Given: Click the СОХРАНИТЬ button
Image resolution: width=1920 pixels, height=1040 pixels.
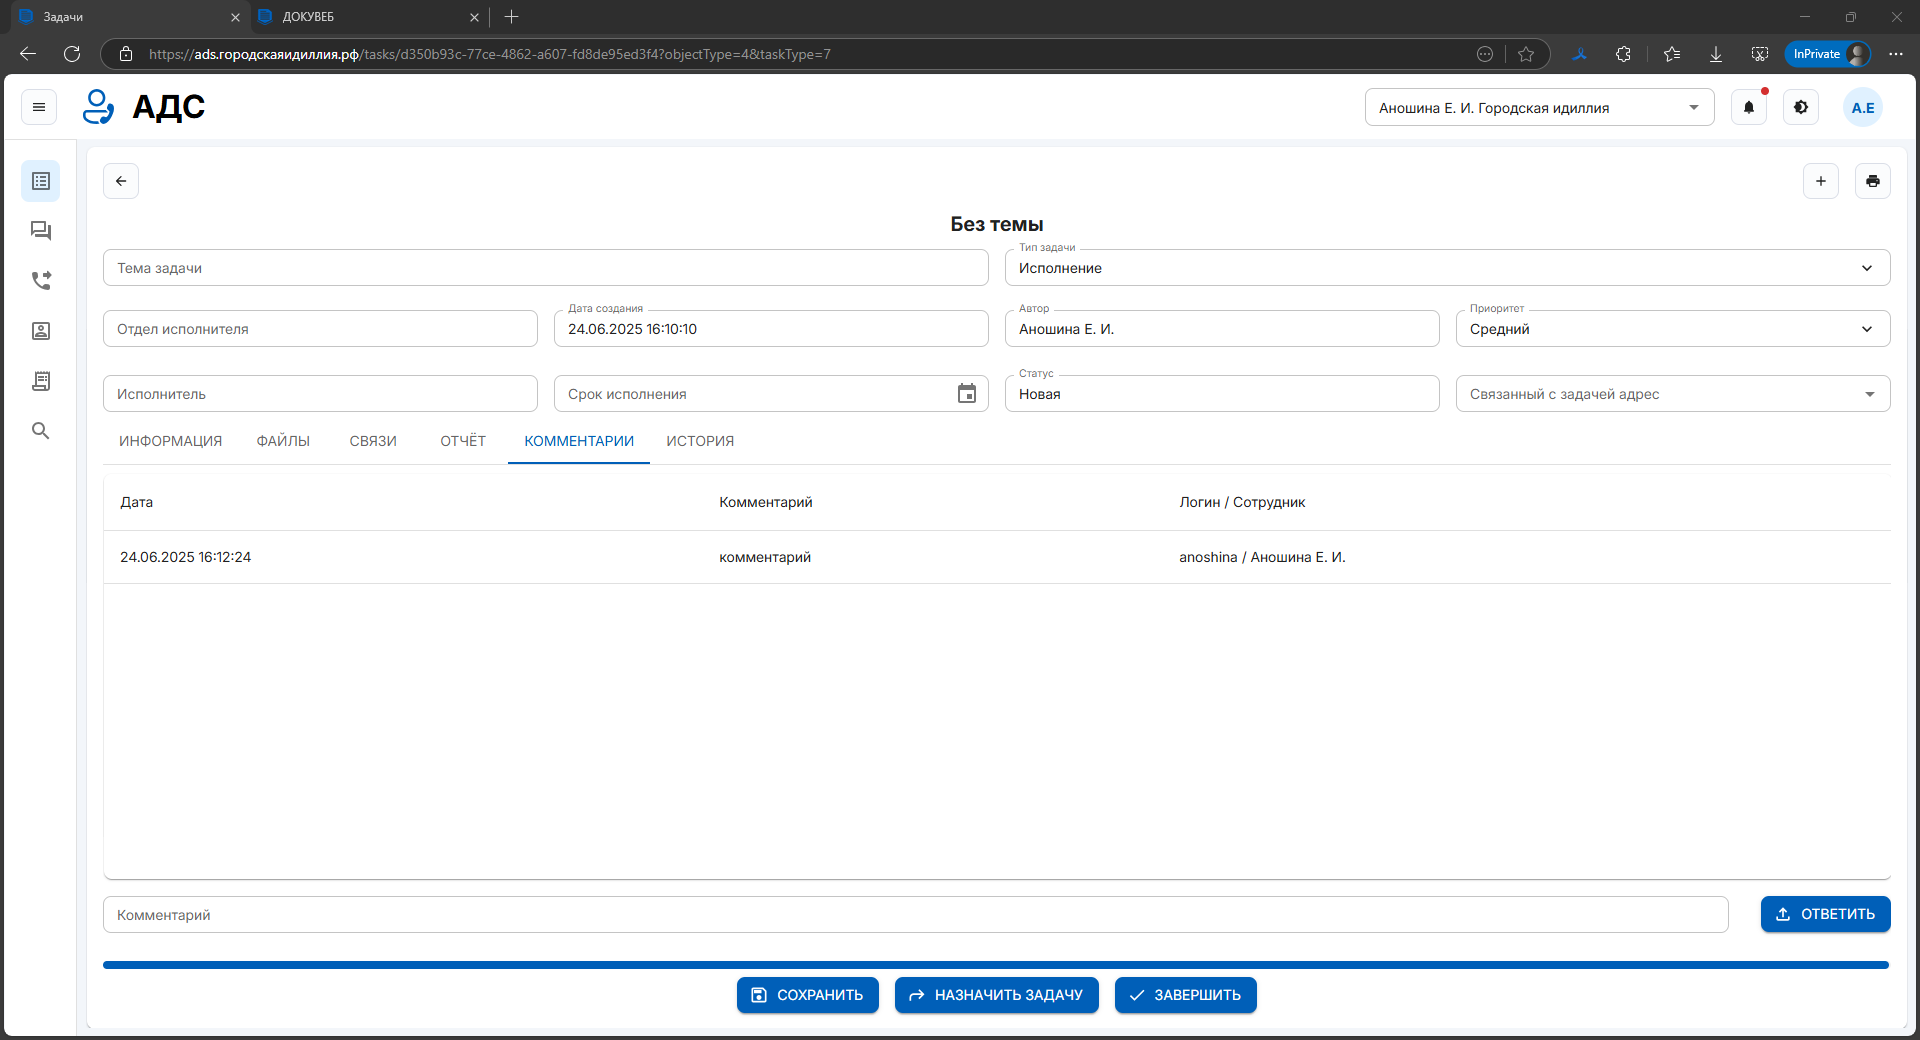Looking at the screenshot, I should pos(808,995).
